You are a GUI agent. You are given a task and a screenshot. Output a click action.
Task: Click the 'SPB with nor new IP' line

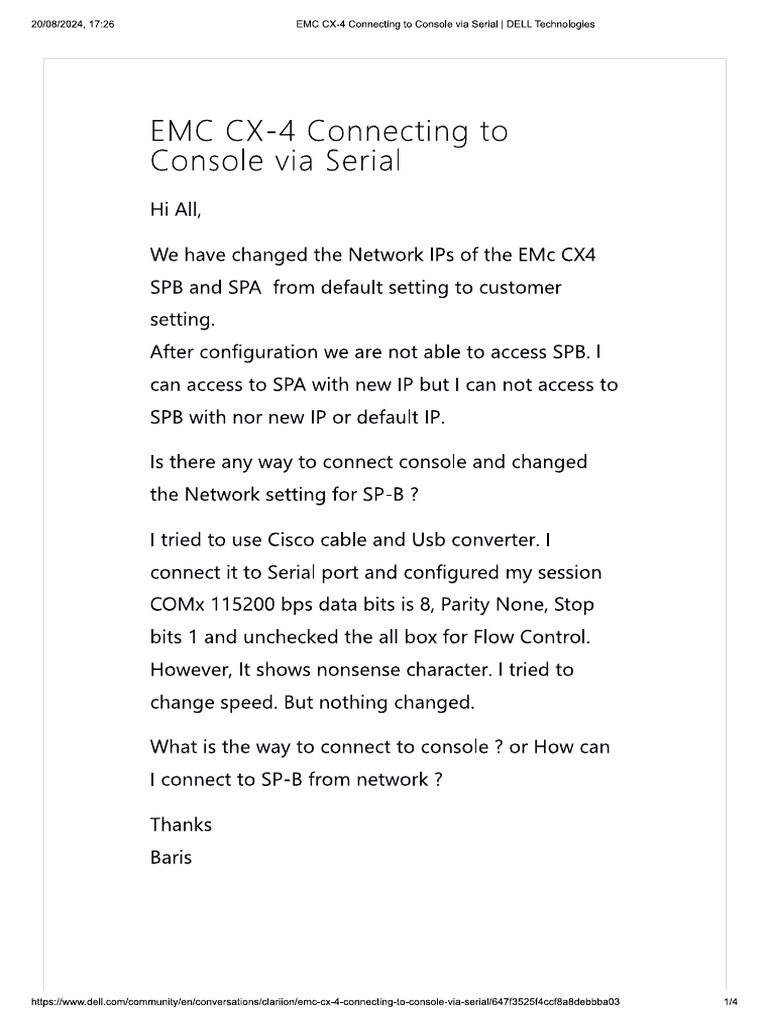(296, 417)
